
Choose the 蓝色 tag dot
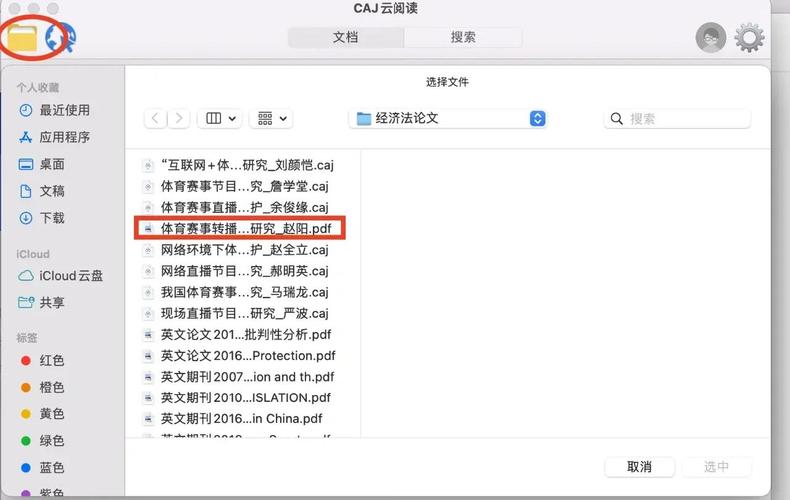click(x=26, y=467)
